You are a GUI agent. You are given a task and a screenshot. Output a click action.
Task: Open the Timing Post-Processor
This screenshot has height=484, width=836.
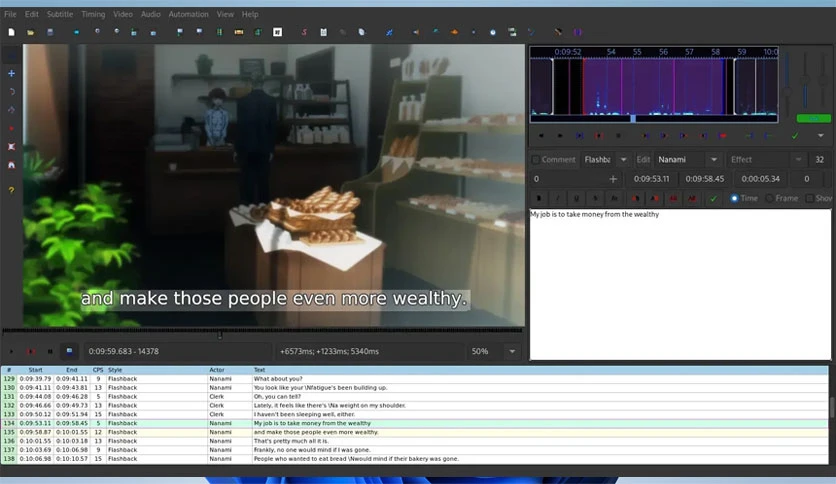[x=493, y=32]
